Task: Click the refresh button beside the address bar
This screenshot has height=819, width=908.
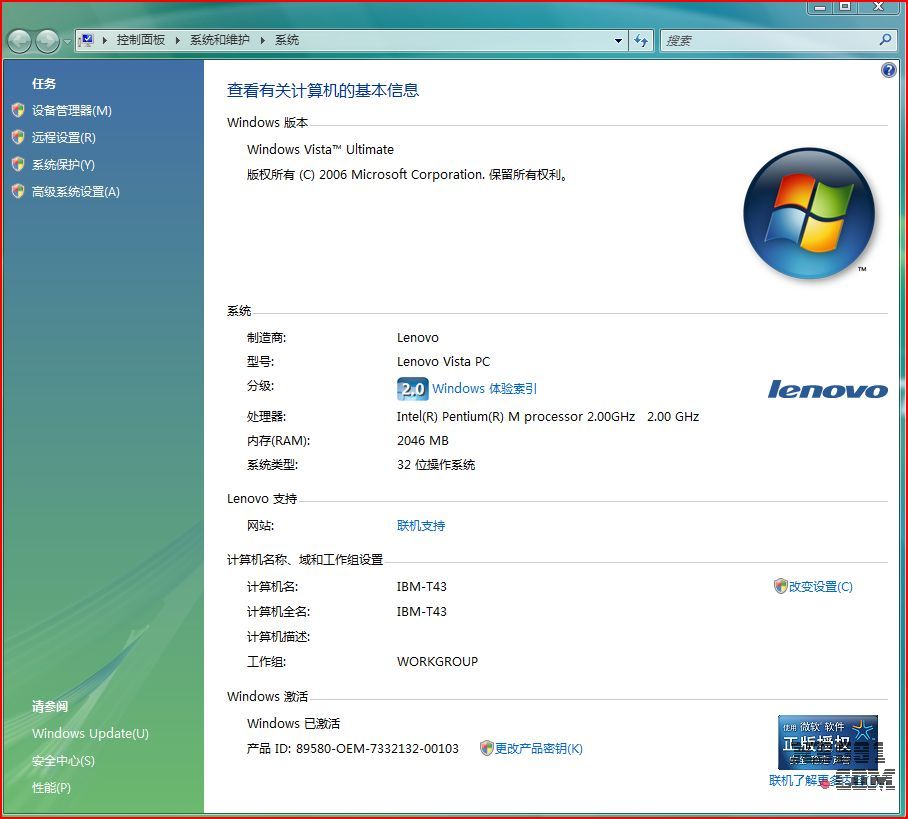Action: (641, 41)
